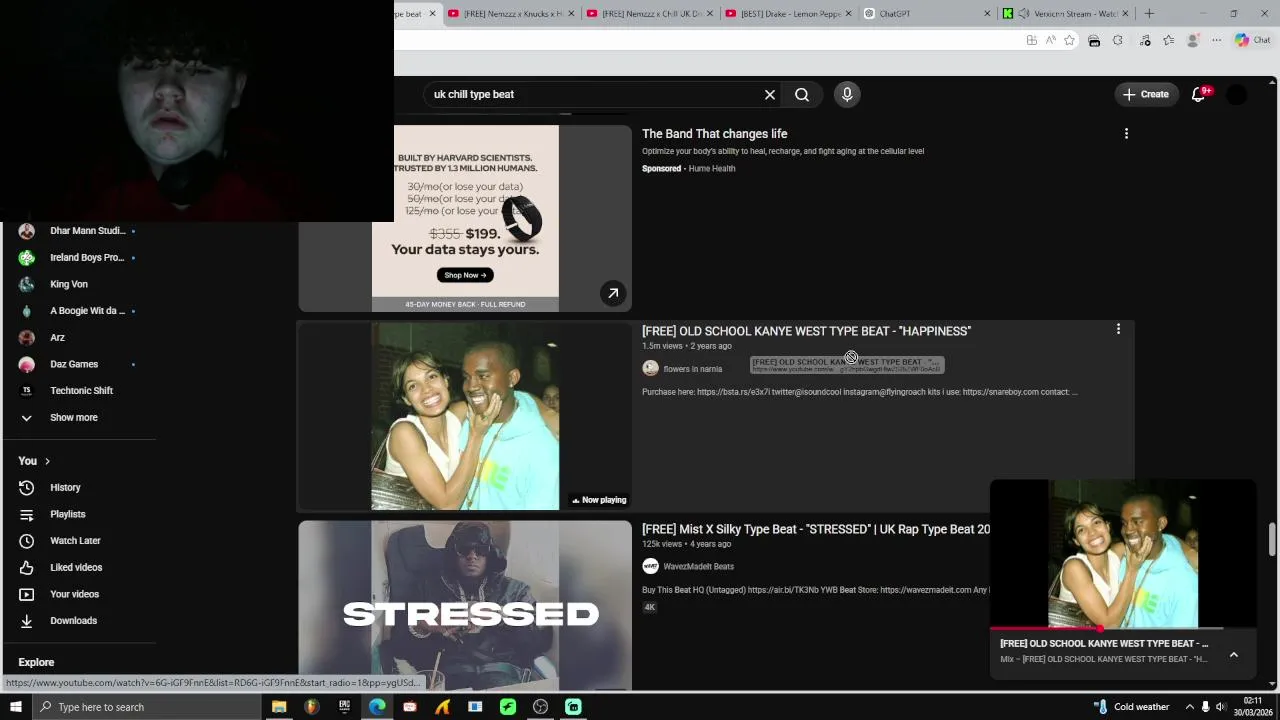Open the Edge favorites list icon

[x=1168, y=40]
